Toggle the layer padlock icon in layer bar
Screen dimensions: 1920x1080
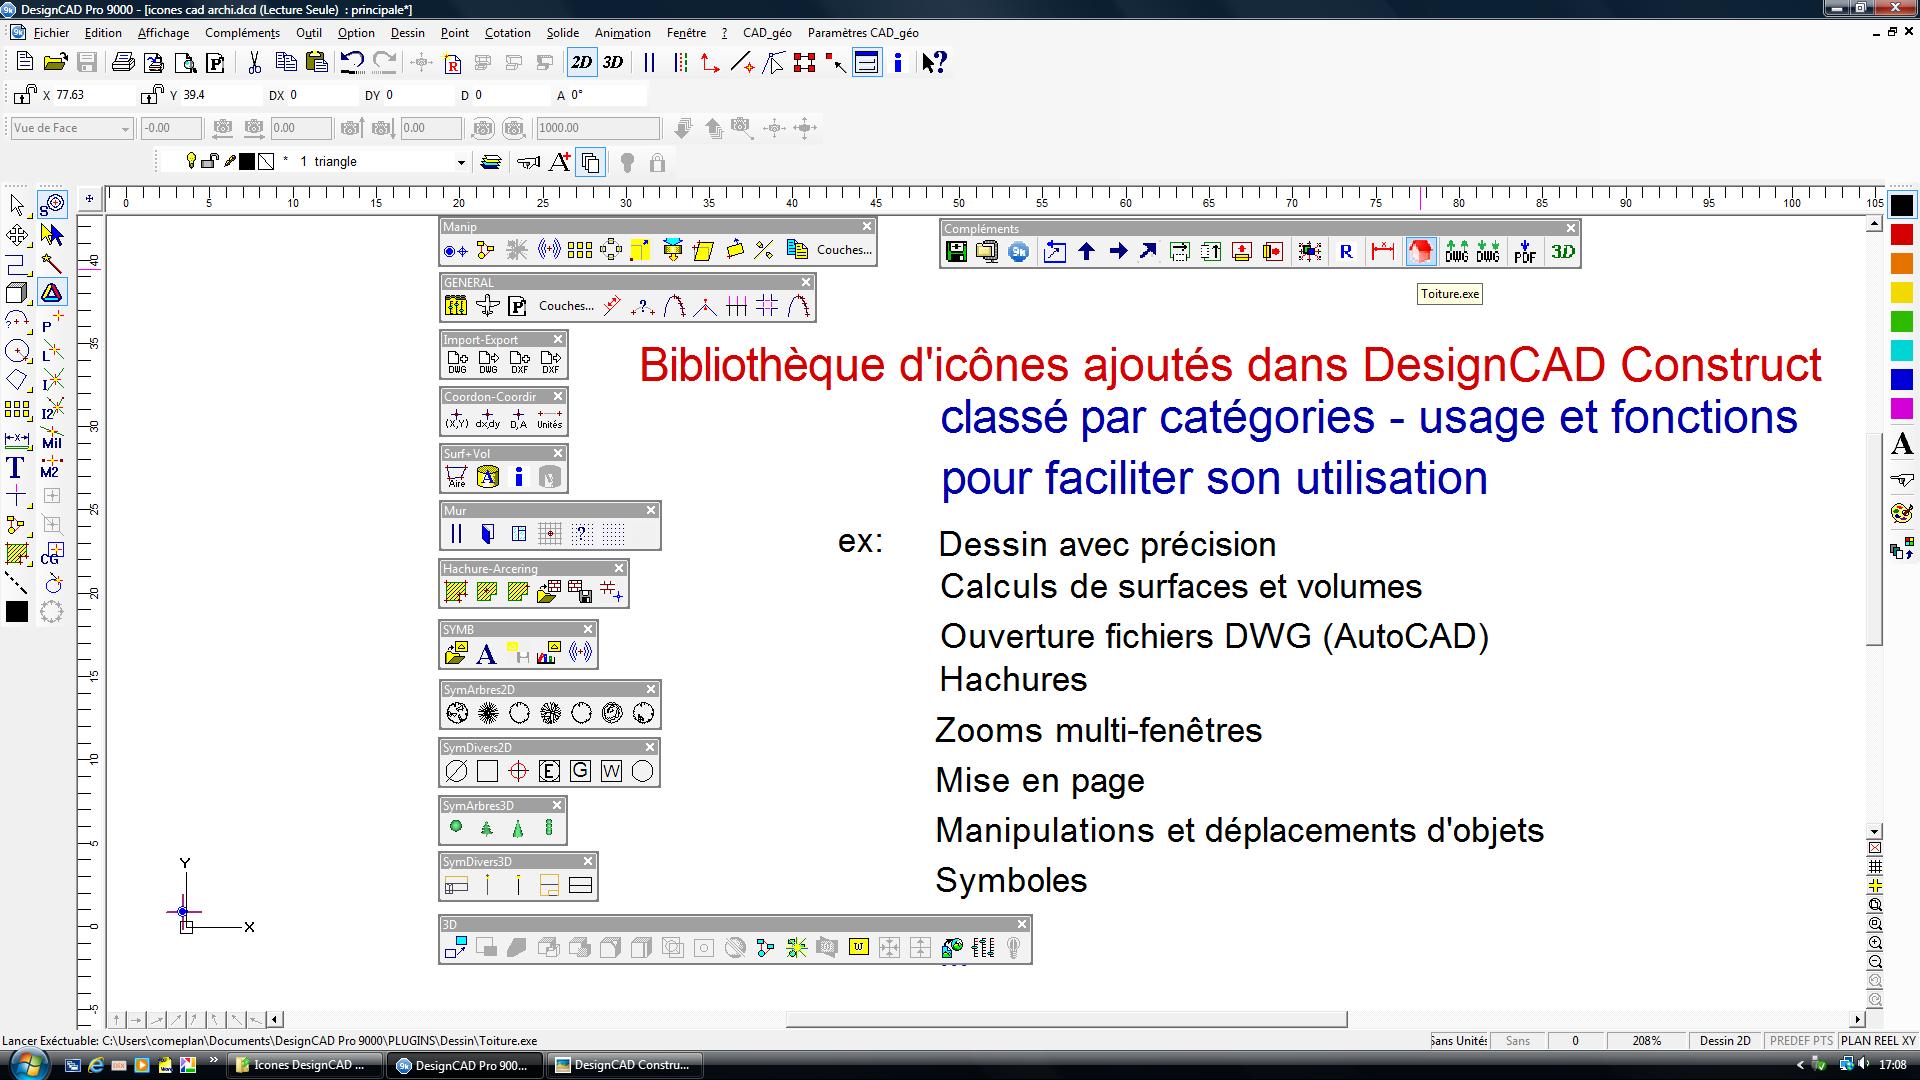point(210,161)
